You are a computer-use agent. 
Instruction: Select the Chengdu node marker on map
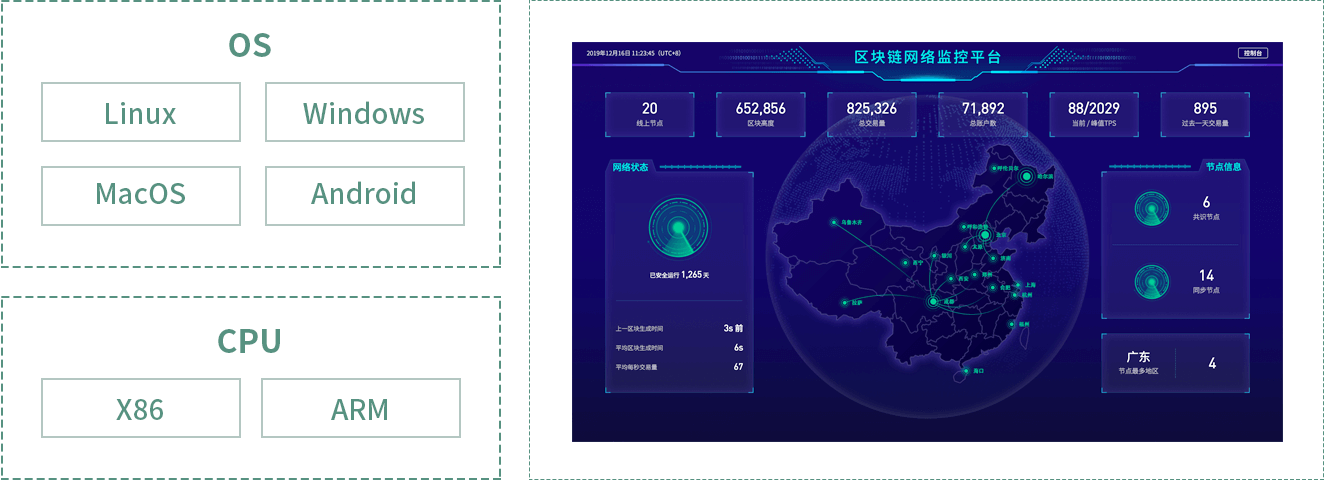point(933,301)
